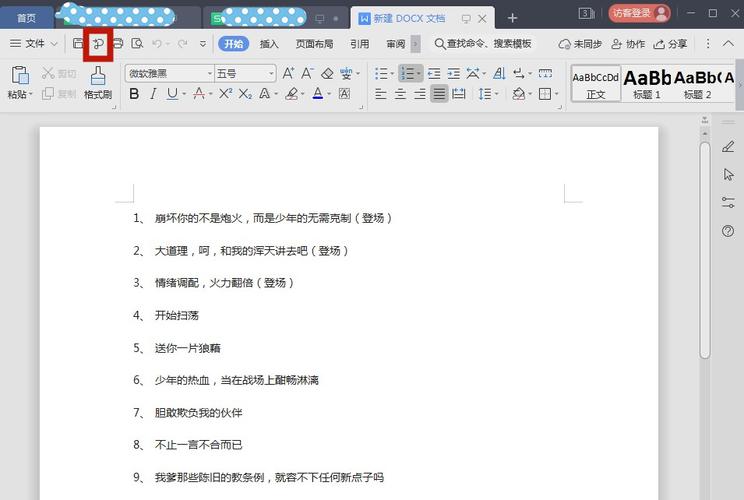Screen dimensions: 744x500
Task: Click the 查找命令、搜索模板 search box
Action: point(483,44)
